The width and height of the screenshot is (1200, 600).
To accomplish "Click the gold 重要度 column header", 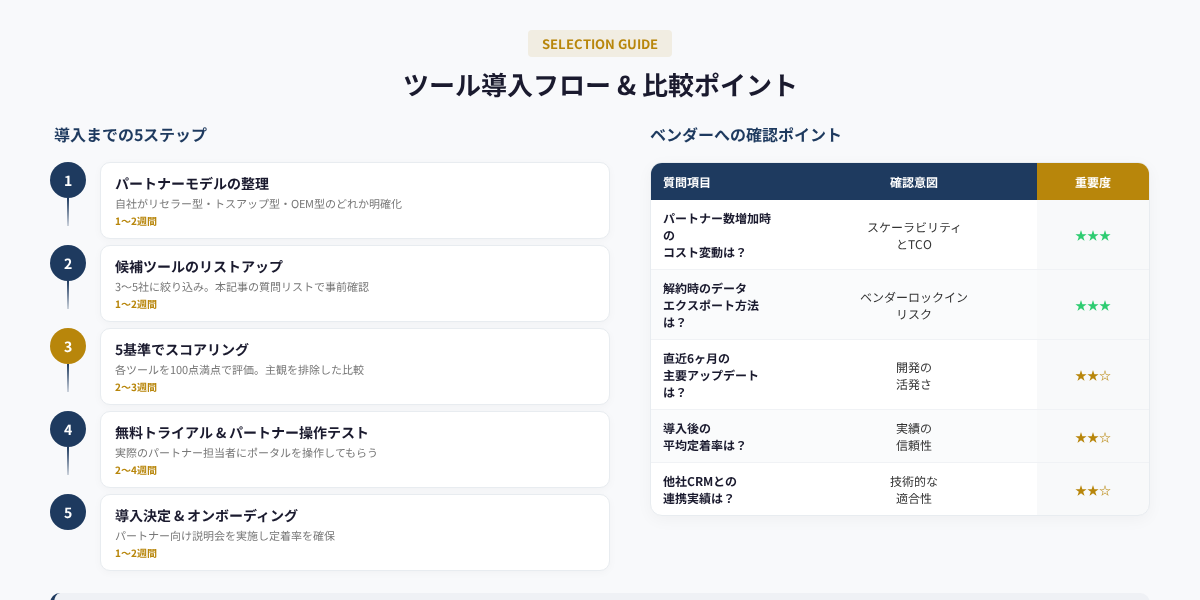I will [x=1092, y=182].
